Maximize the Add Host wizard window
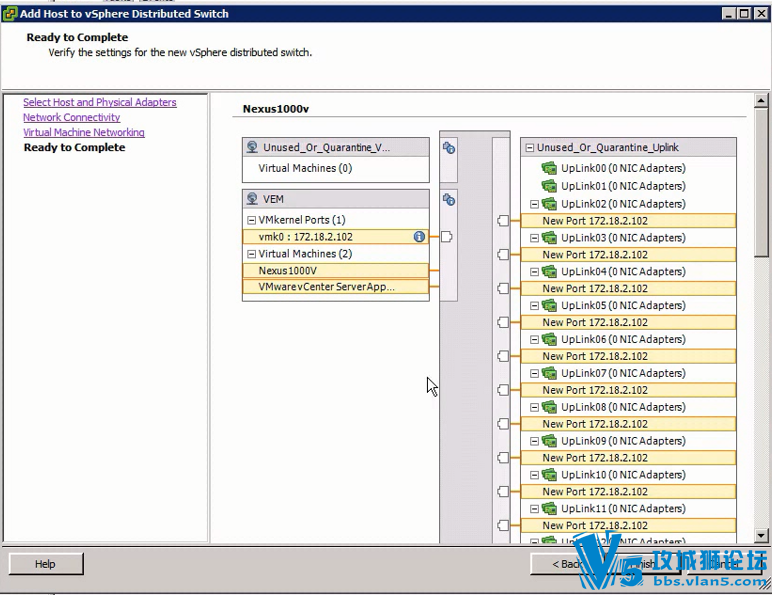This screenshot has height=595, width=772. [x=744, y=14]
